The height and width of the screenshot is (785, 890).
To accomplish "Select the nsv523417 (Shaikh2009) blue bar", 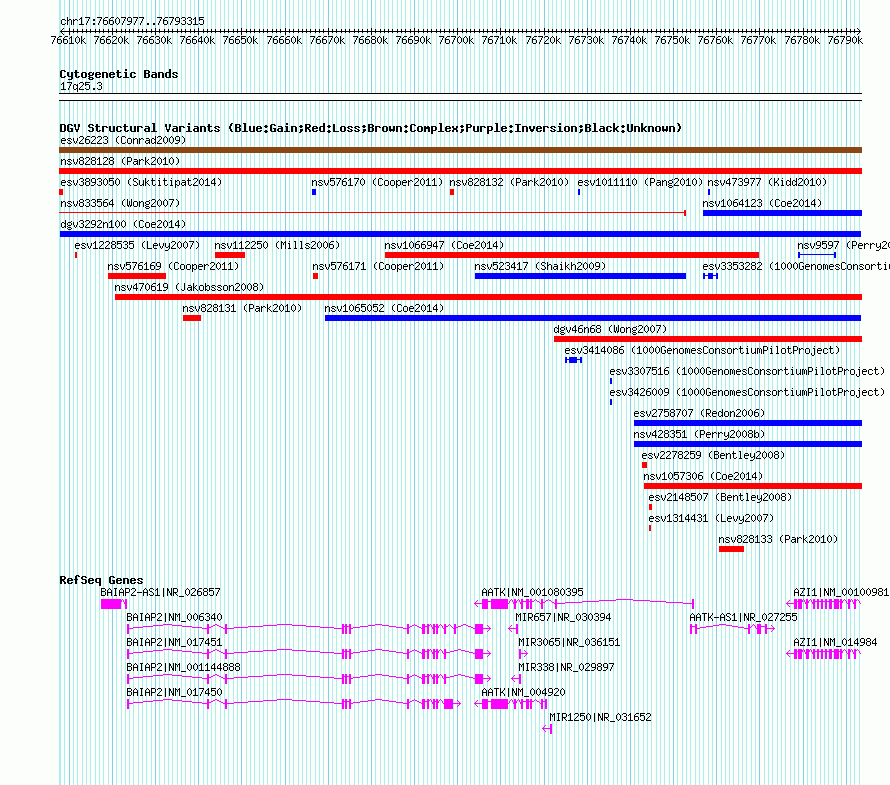I will click(580, 276).
